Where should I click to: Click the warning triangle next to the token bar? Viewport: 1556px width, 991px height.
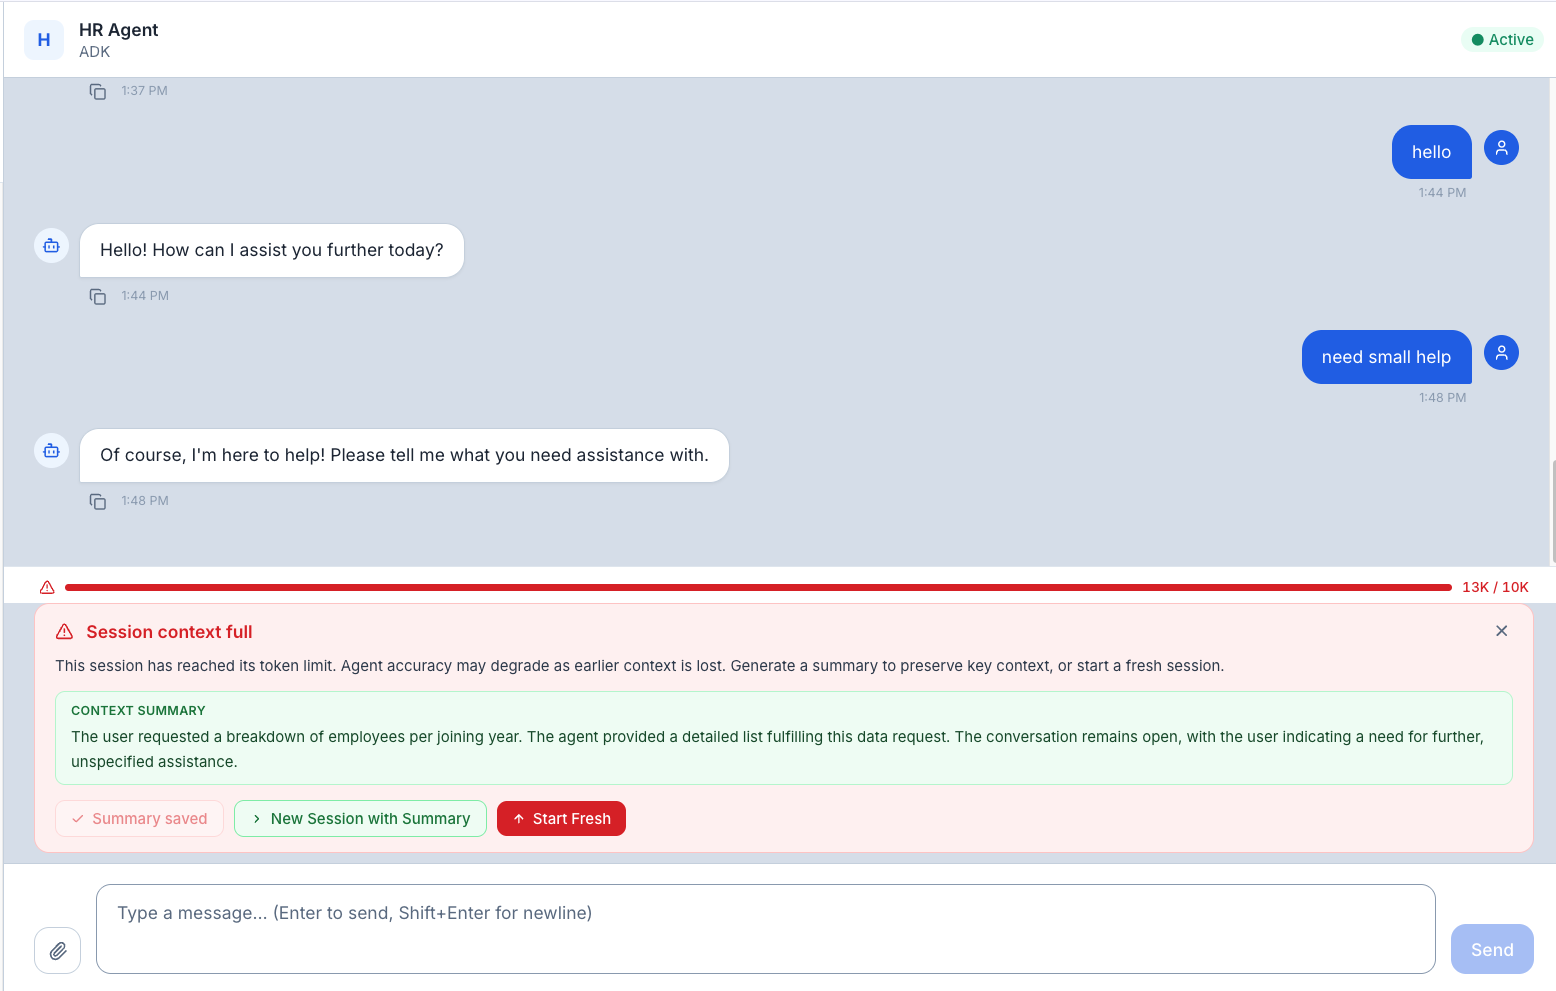click(x=47, y=587)
